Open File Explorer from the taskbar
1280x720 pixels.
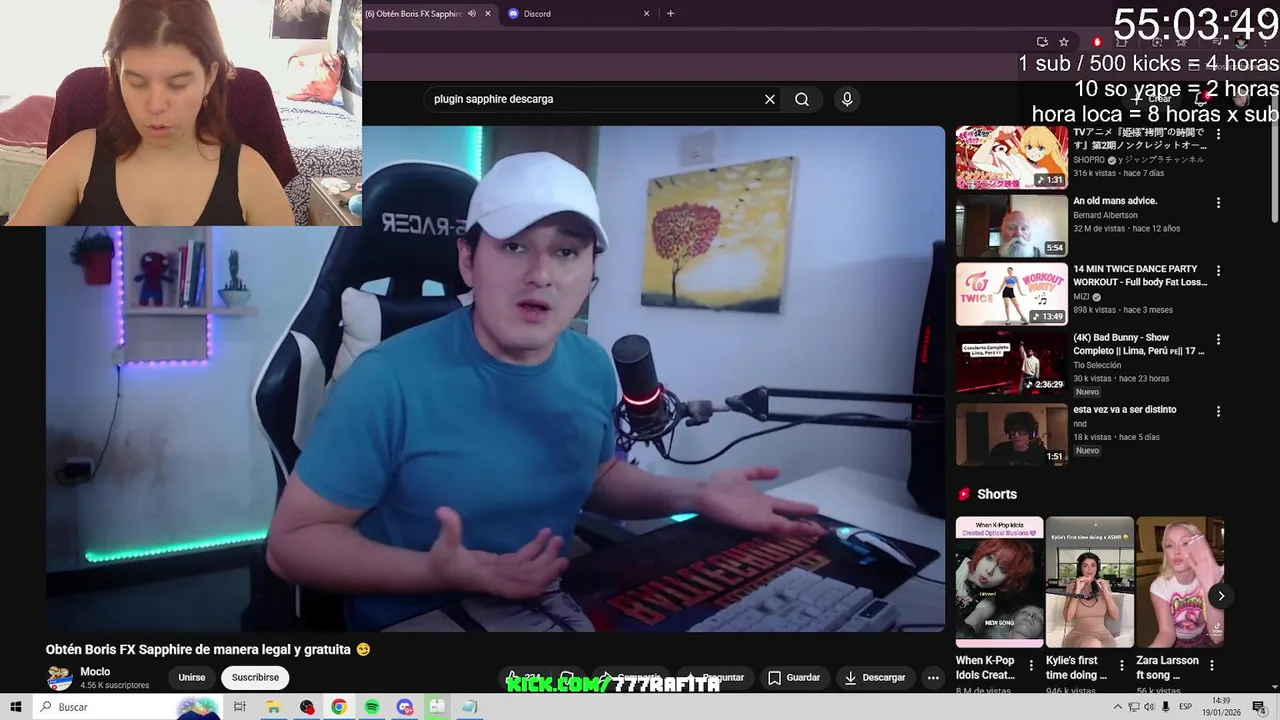[273, 707]
